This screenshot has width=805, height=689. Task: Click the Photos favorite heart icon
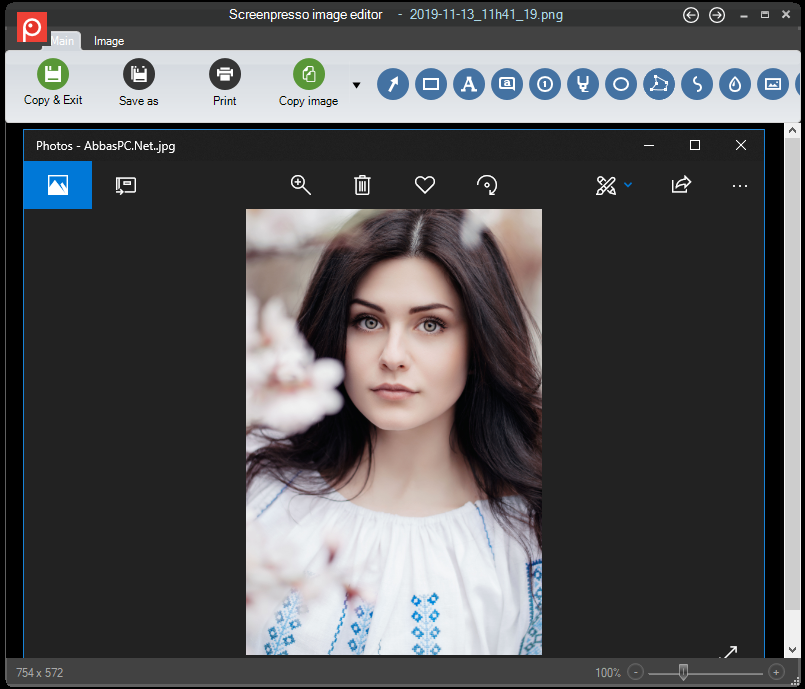(x=425, y=185)
